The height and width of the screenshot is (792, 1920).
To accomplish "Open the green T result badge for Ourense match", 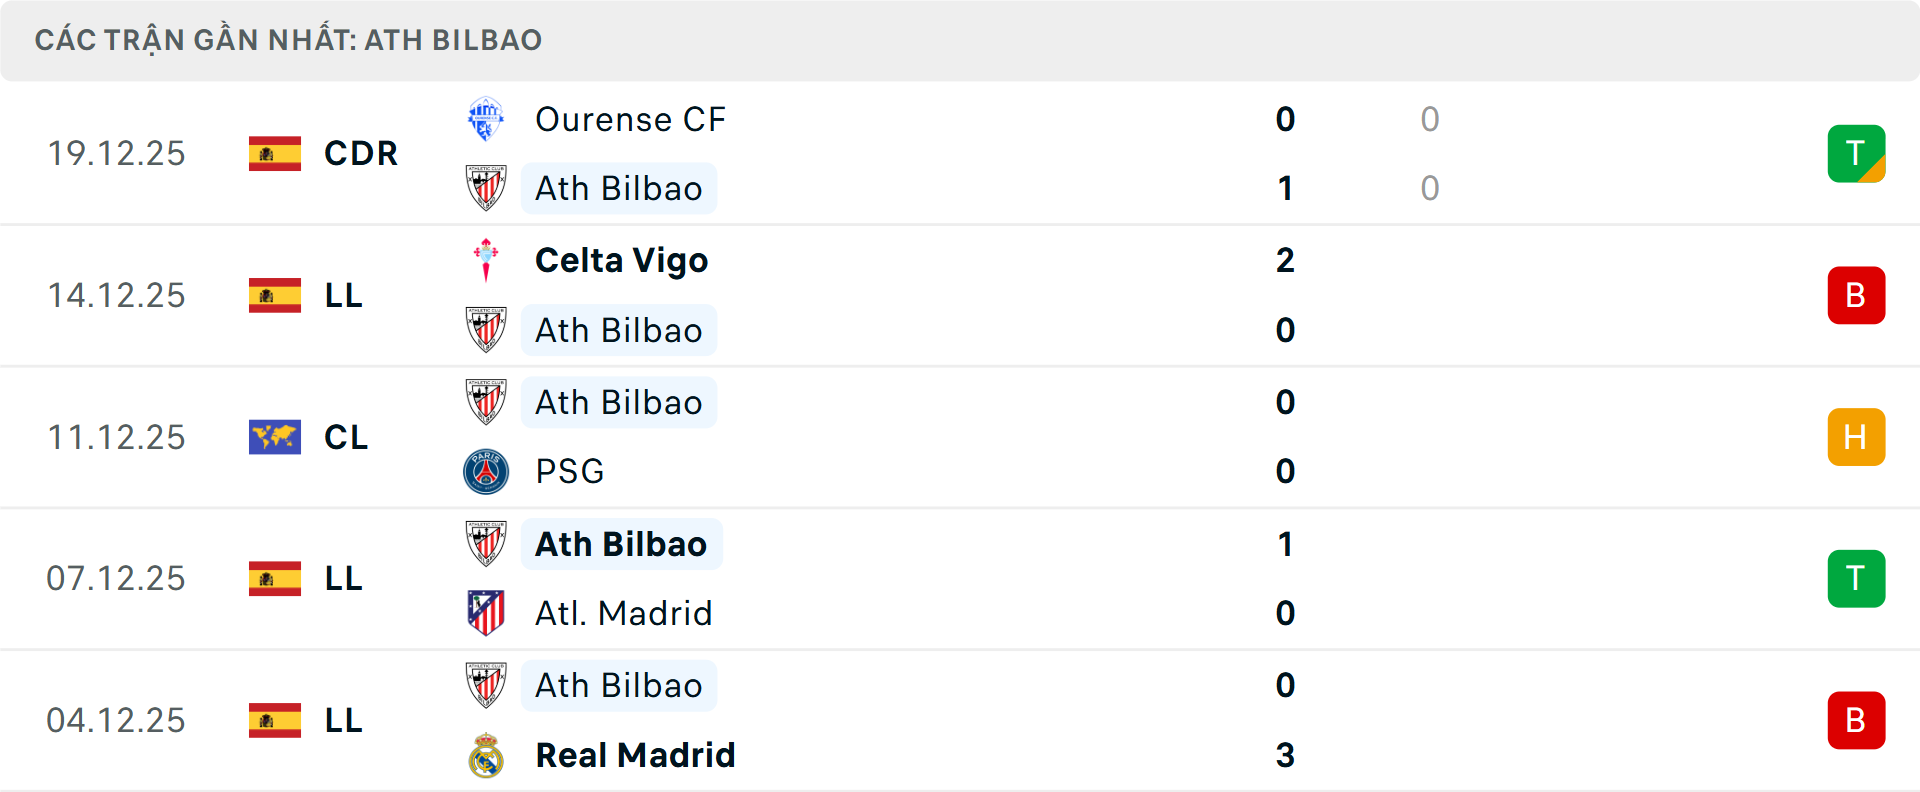I will 1856,153.
